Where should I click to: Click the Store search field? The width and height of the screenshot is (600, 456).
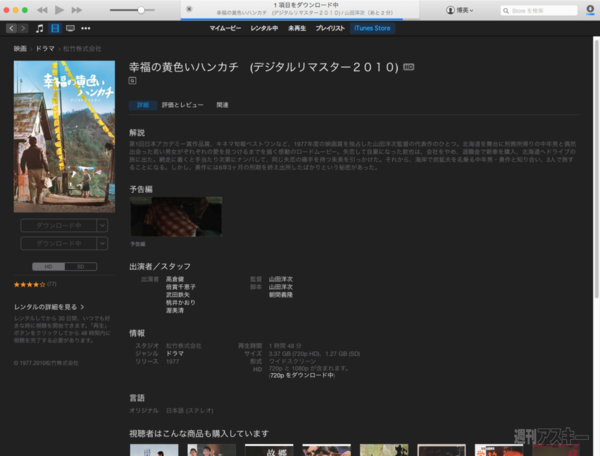click(539, 11)
